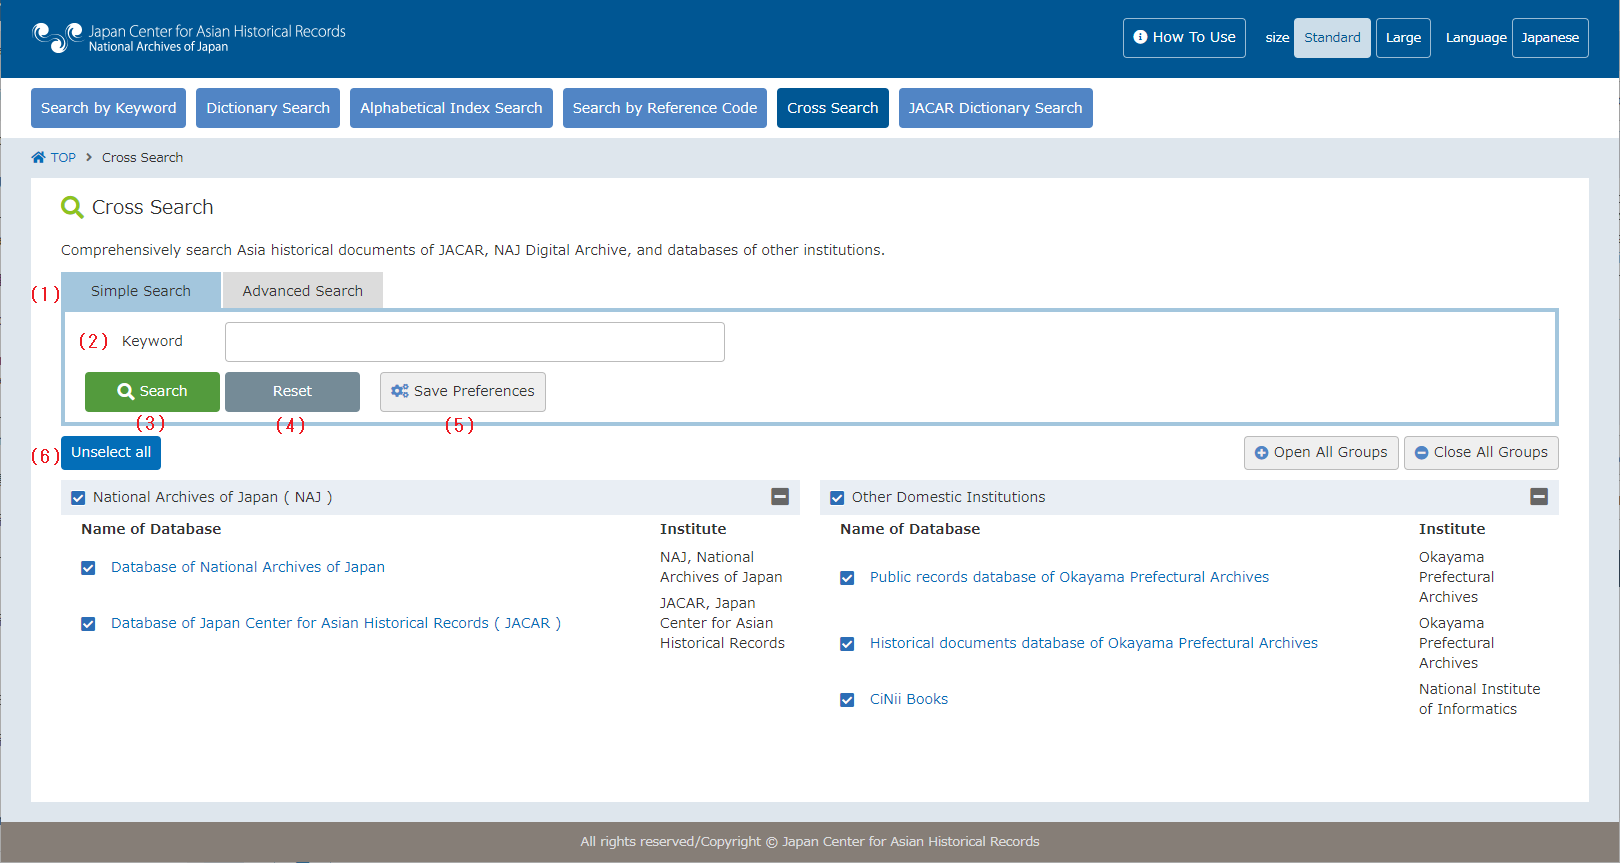Click the copyright footer text

point(810,842)
